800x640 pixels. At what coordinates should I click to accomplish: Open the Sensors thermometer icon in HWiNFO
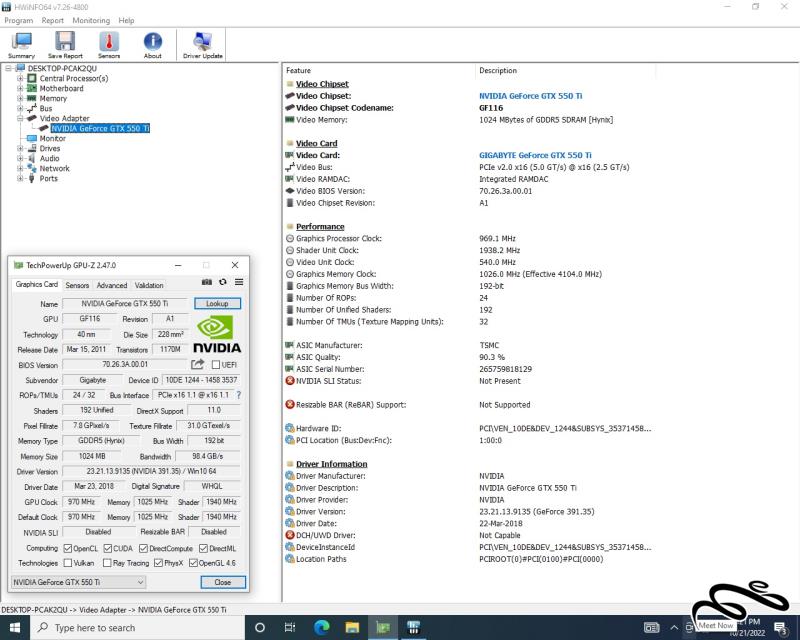[109, 45]
